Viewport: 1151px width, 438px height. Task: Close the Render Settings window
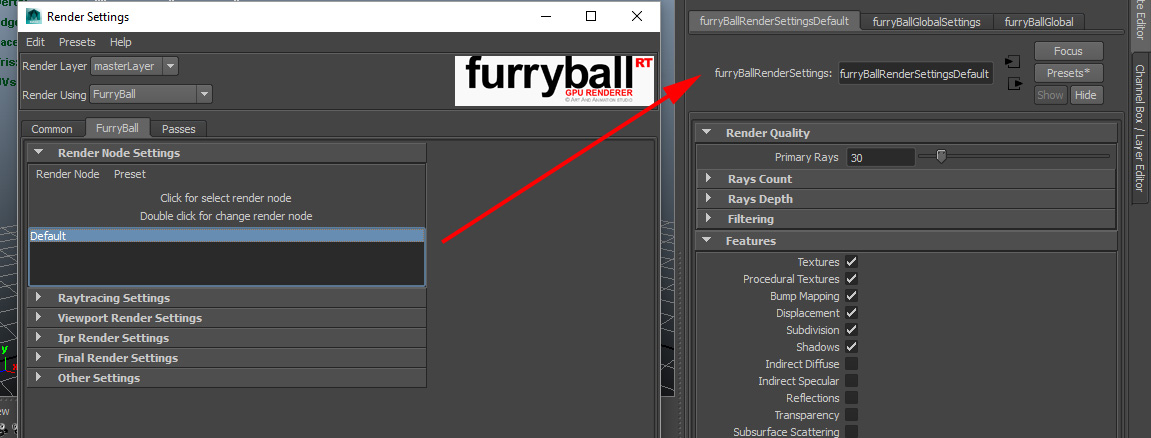pyautogui.click(x=637, y=15)
